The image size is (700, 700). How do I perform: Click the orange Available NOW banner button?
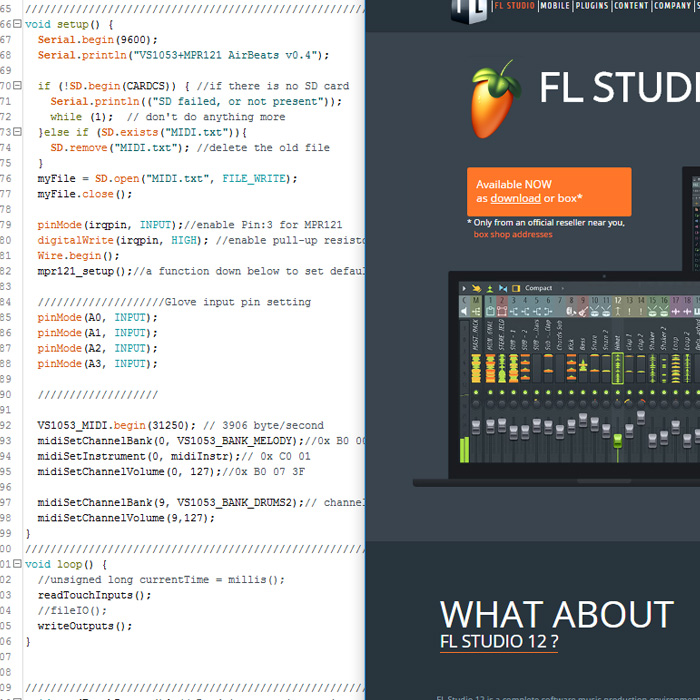(x=549, y=192)
